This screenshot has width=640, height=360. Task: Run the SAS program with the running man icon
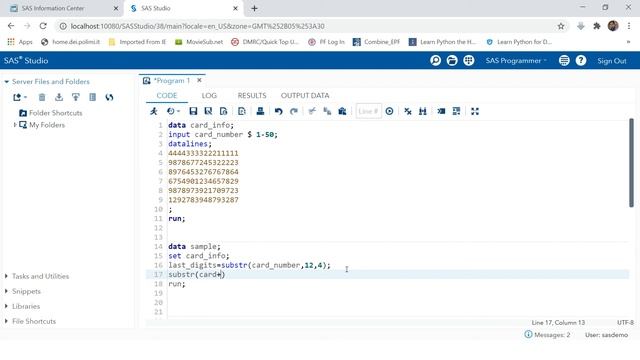click(154, 111)
